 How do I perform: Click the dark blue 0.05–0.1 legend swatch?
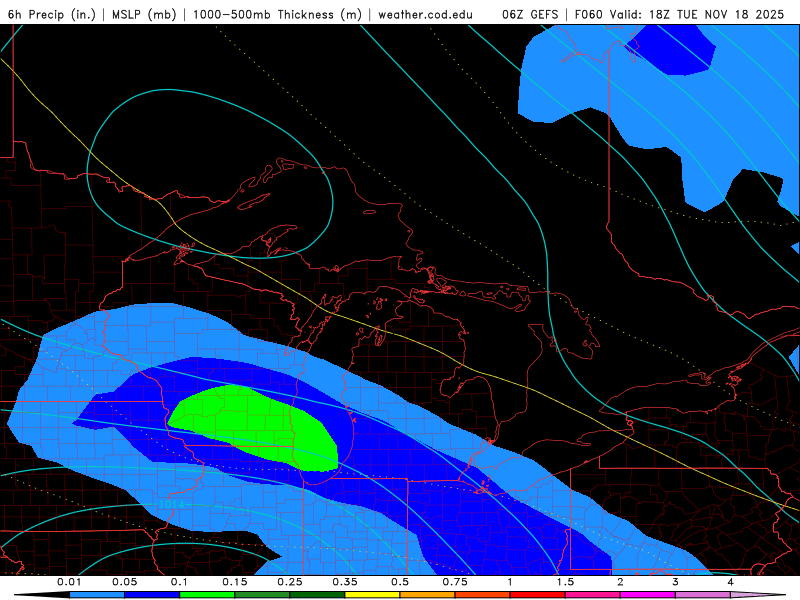point(152,595)
